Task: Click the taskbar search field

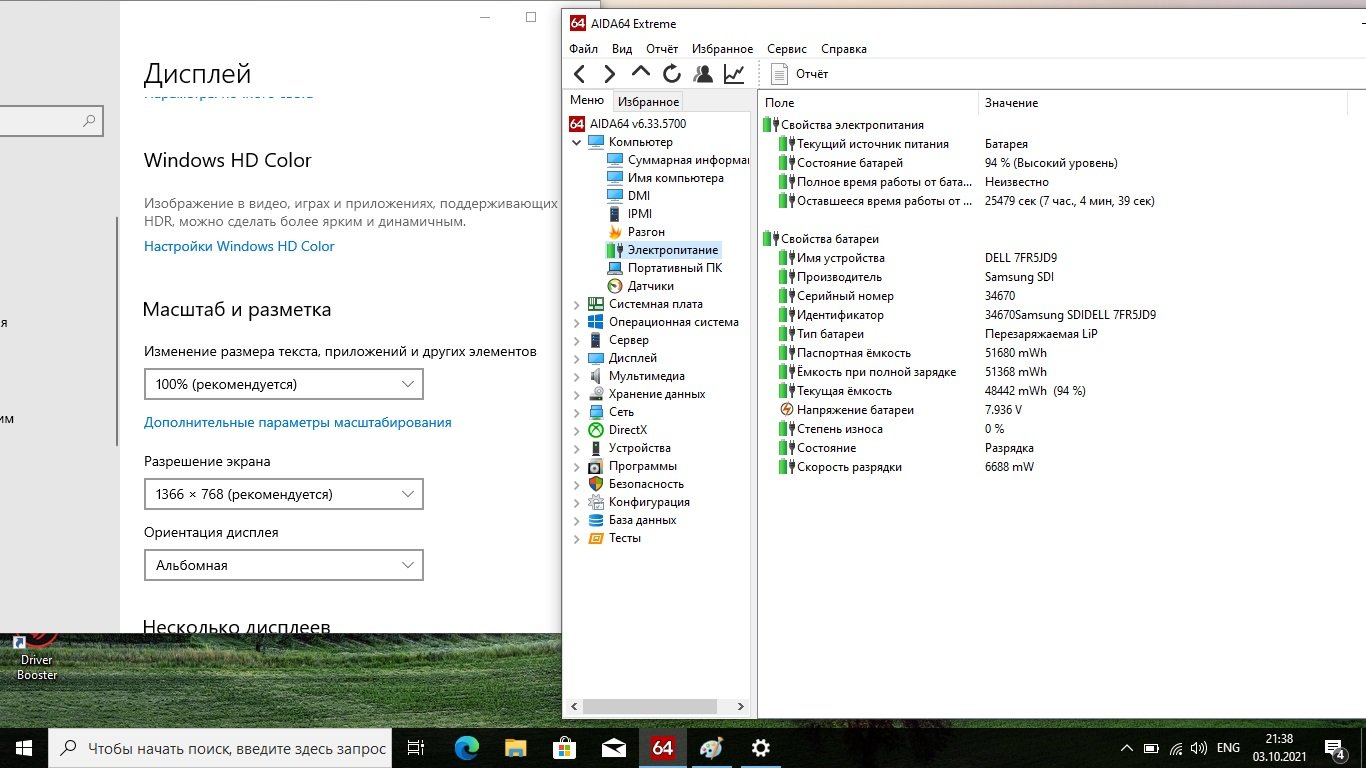Action: point(220,748)
